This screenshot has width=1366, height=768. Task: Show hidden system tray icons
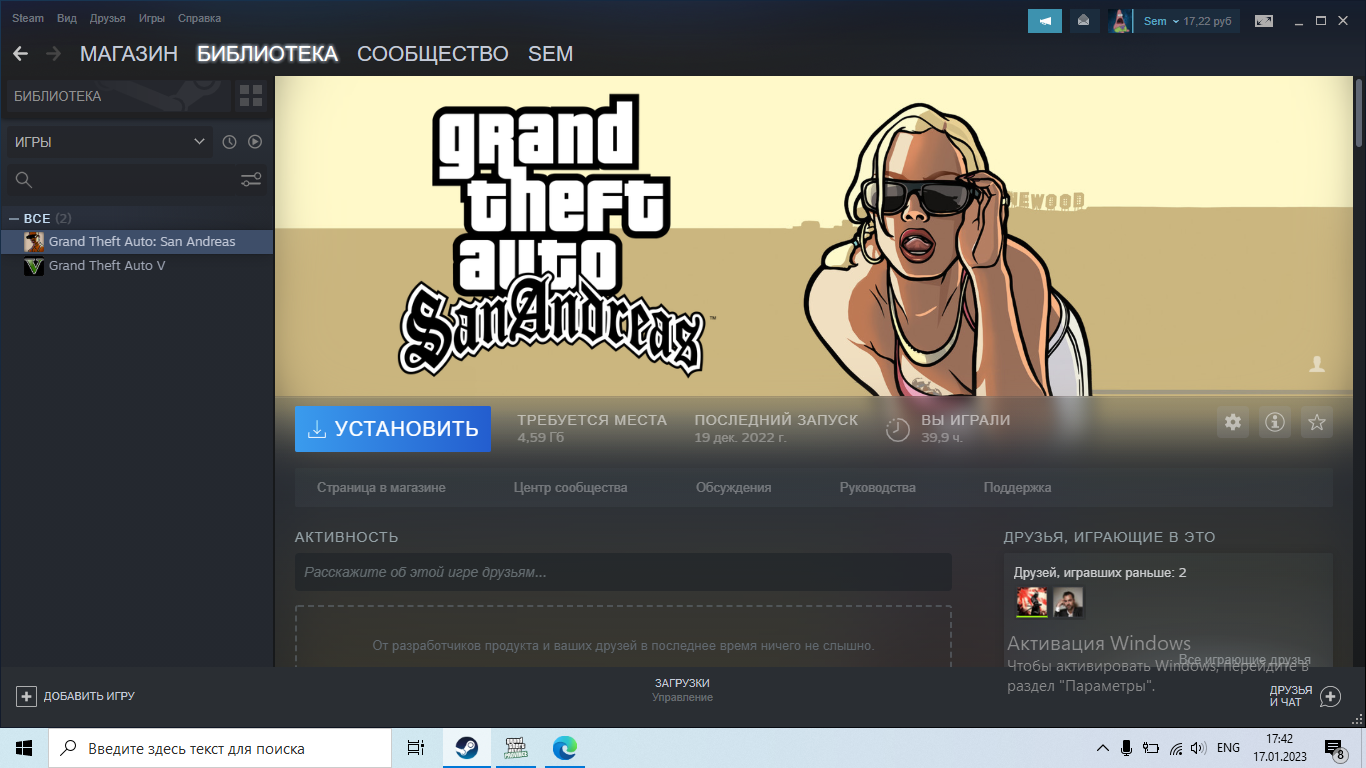coord(1103,748)
